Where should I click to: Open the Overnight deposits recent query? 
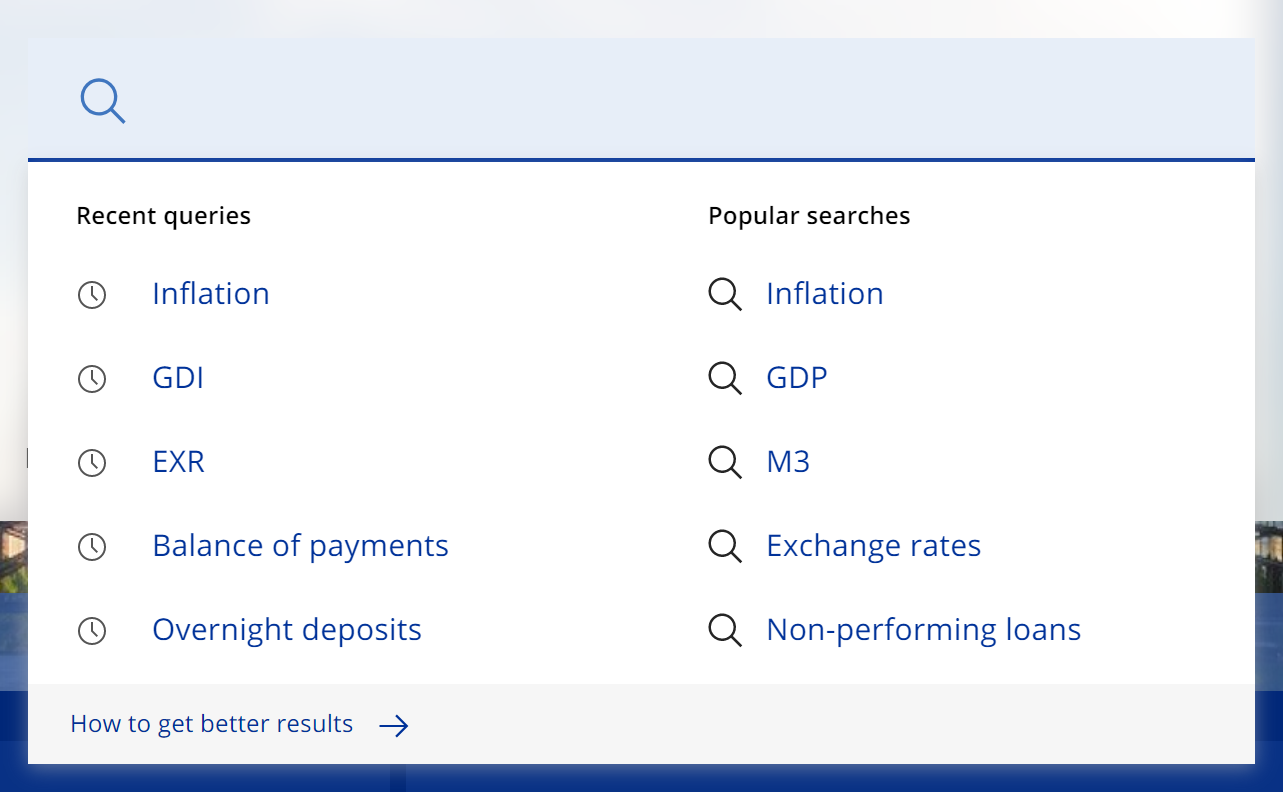[287, 630]
